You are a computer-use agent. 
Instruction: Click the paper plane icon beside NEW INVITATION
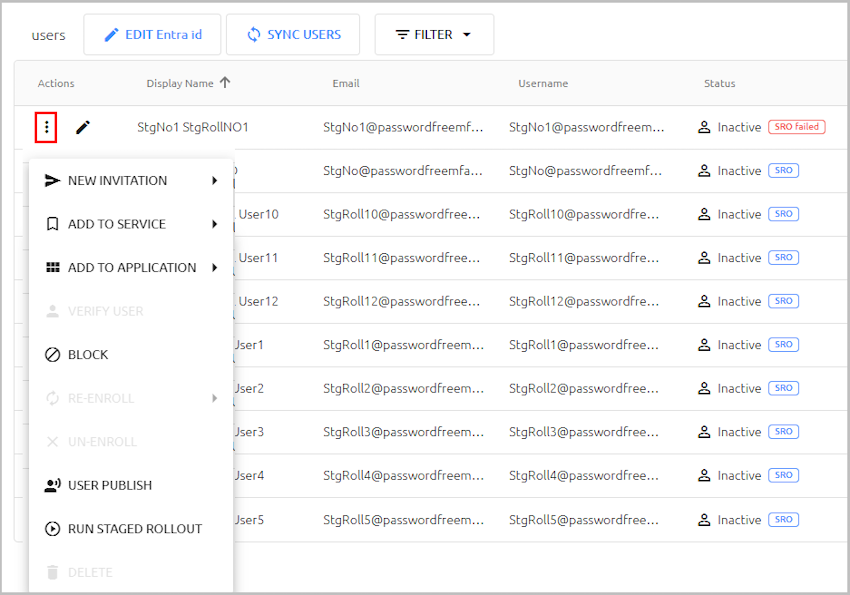52,180
